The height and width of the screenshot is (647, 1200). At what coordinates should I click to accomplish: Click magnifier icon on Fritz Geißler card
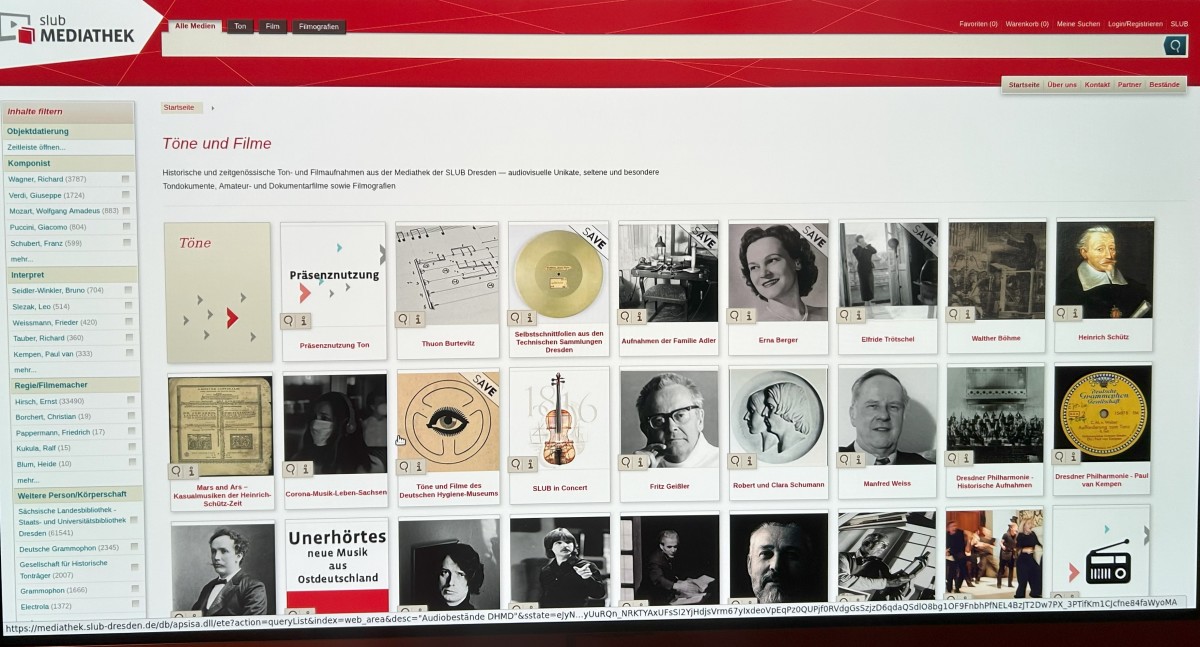626,462
